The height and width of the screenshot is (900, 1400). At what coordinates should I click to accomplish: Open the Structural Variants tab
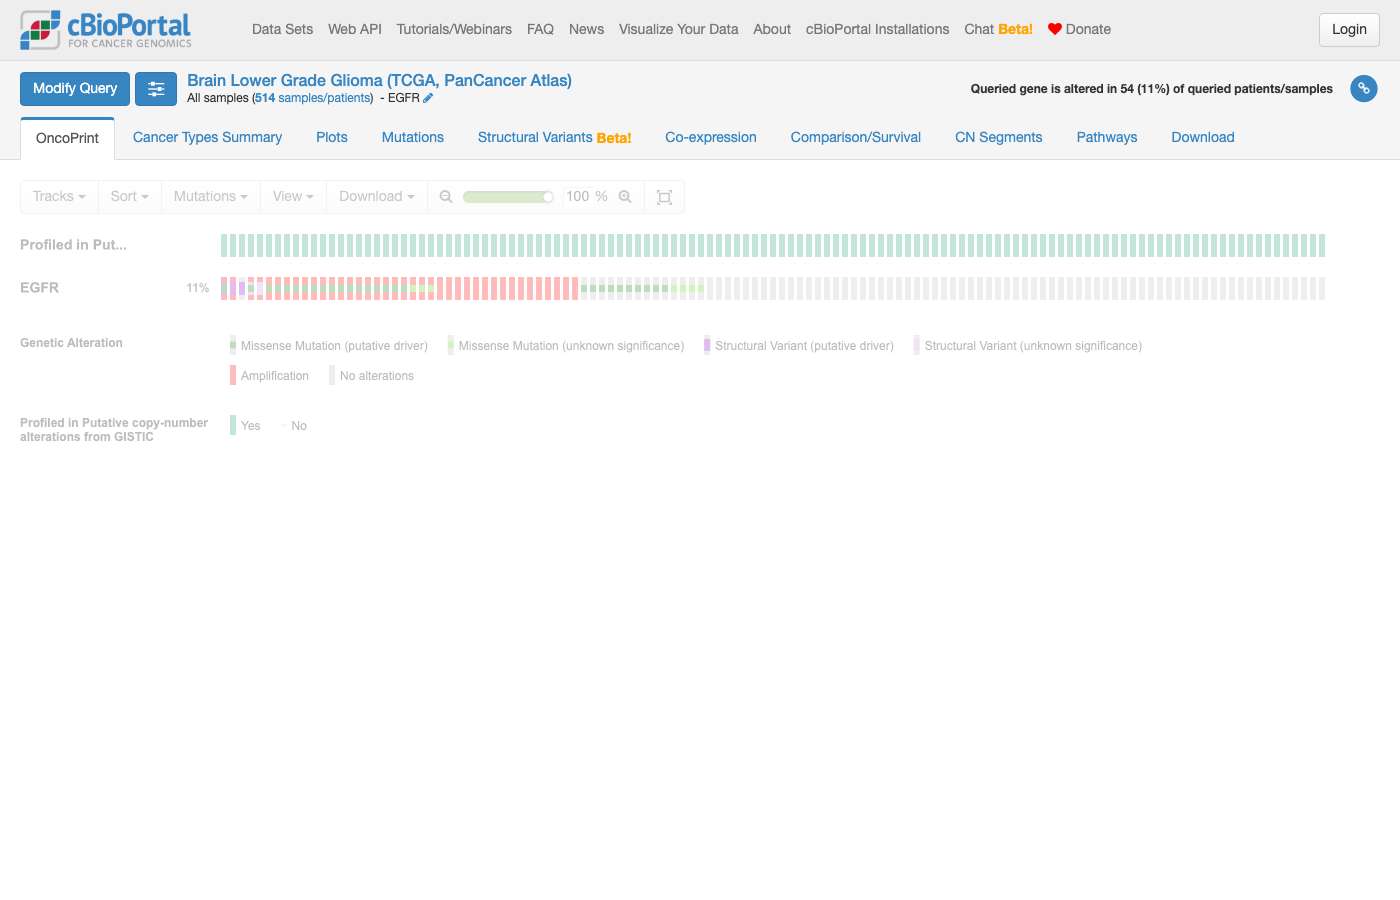[554, 138]
